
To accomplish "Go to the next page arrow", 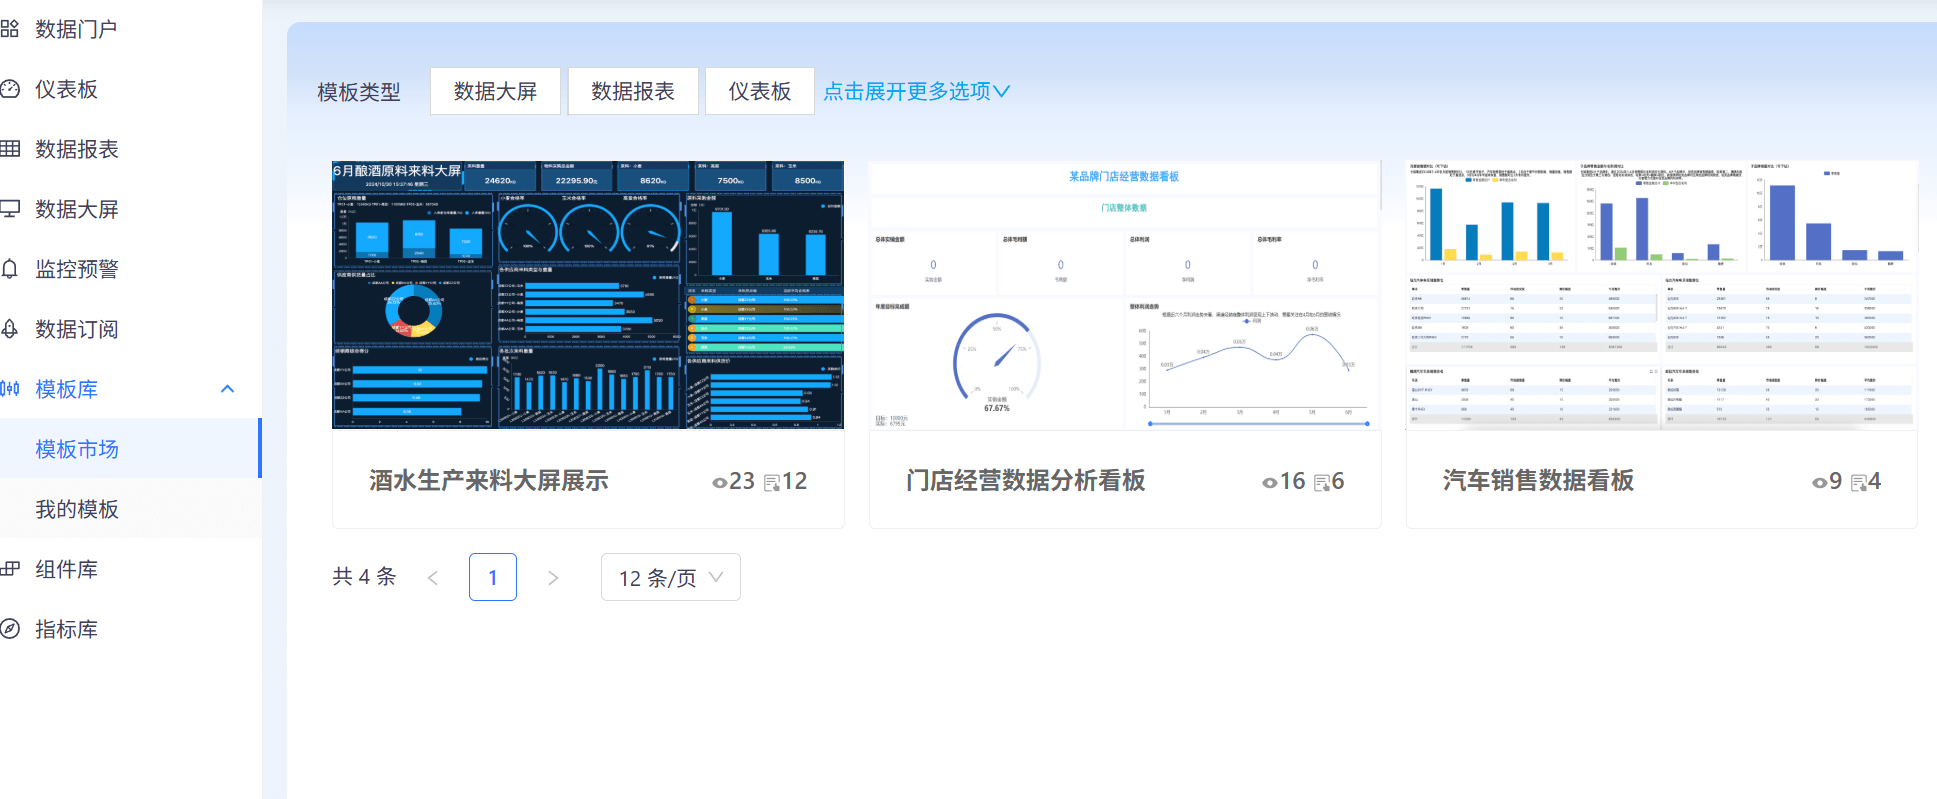I will 553,577.
